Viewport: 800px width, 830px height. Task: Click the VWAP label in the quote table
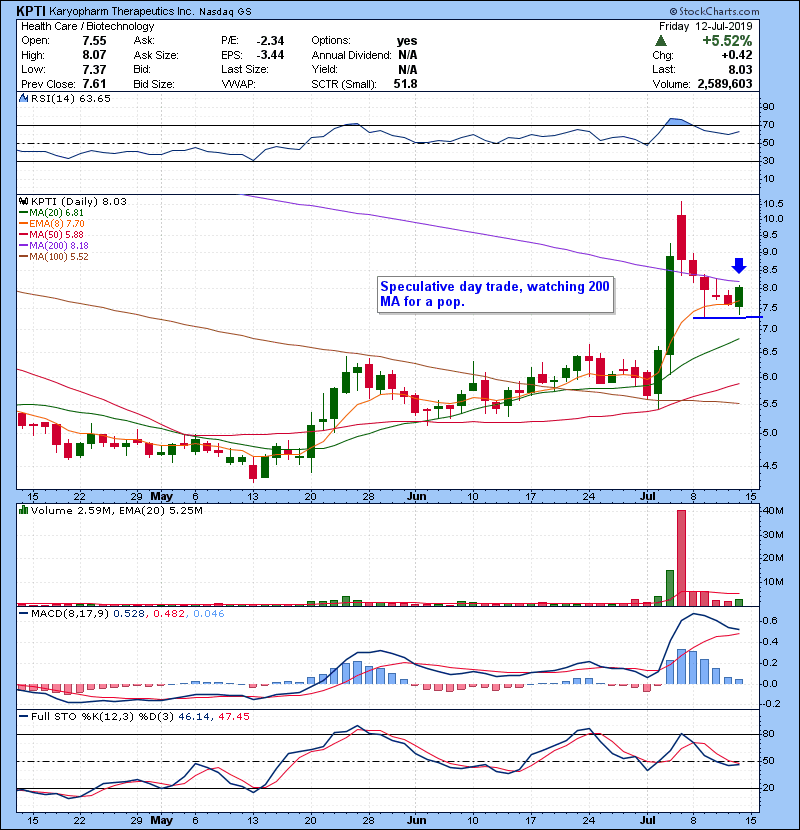coord(238,84)
